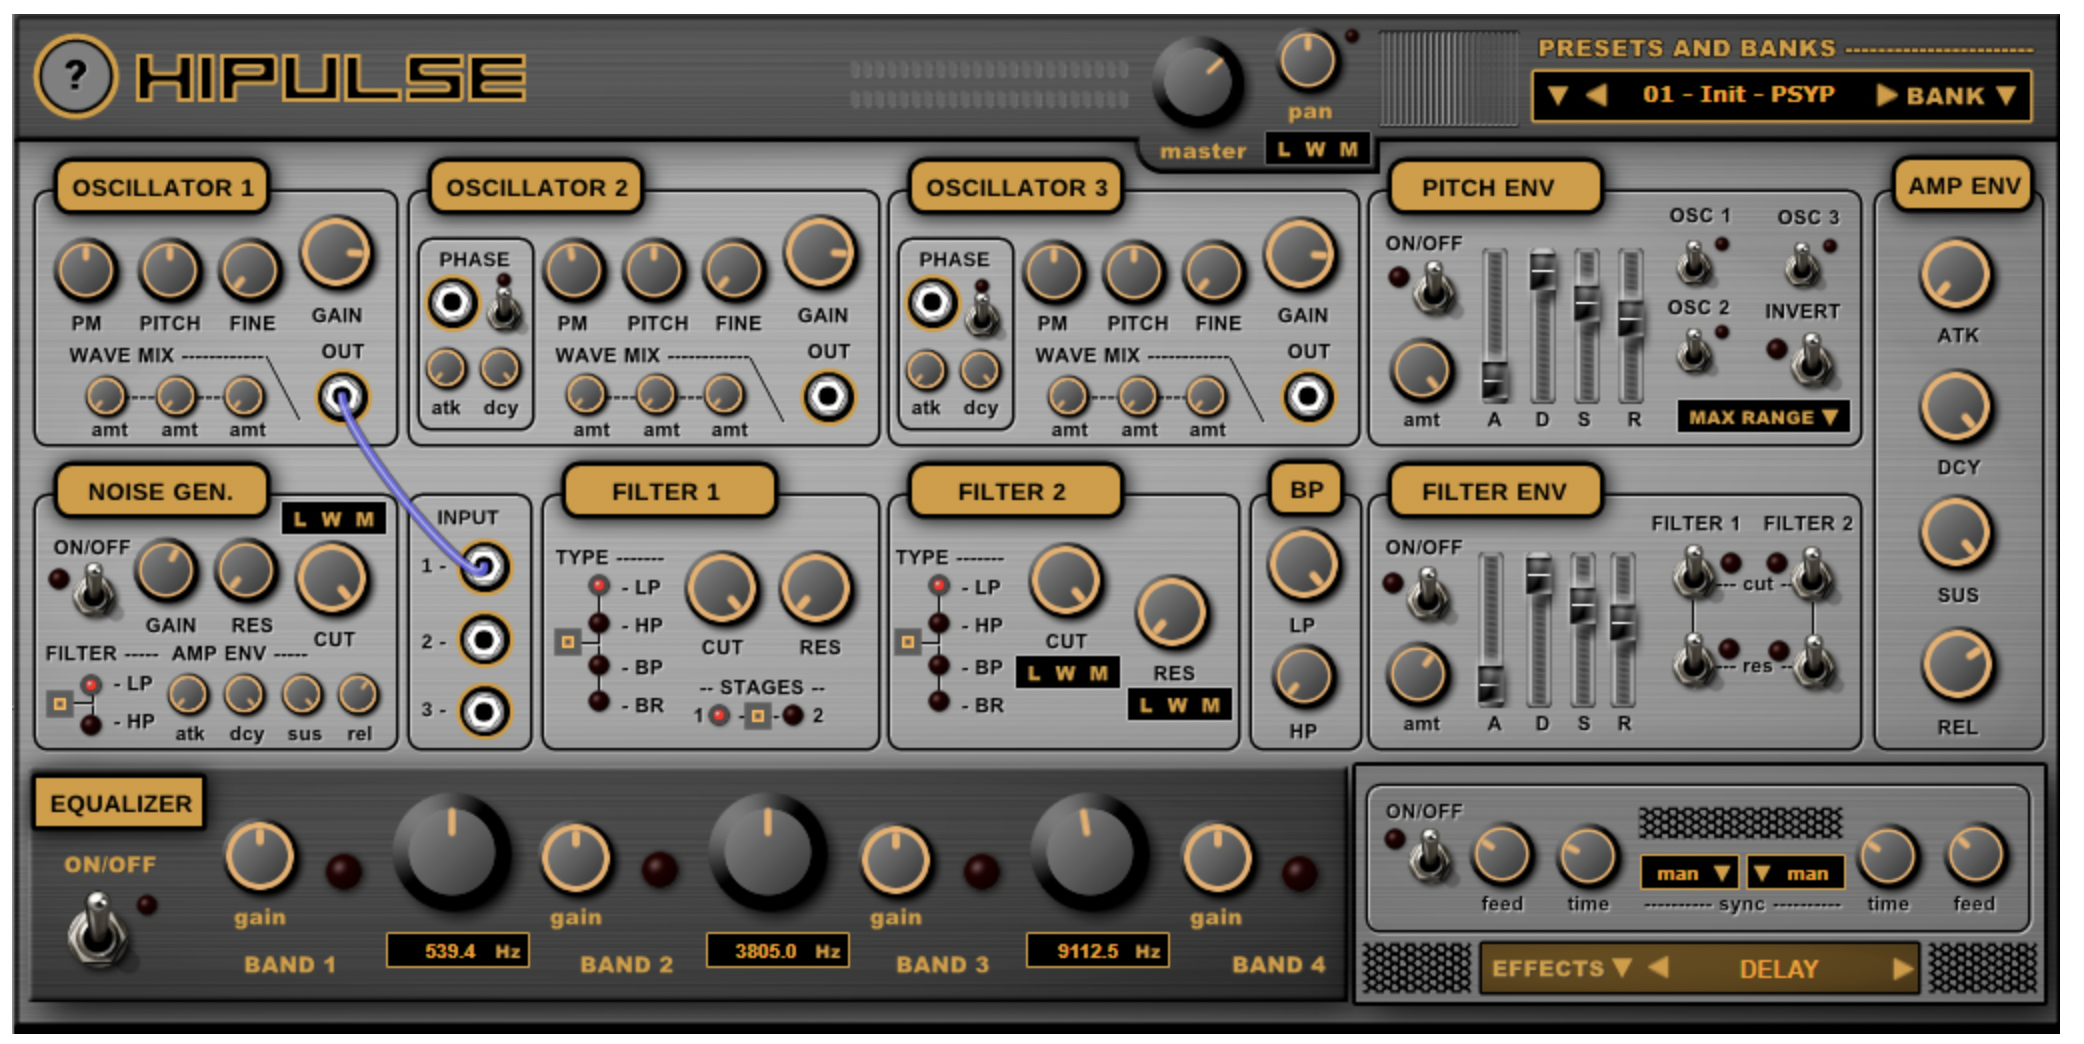Click Oscillator 1 GAIN knob
Viewport: 2084px width, 1044px height.
coord(336,254)
